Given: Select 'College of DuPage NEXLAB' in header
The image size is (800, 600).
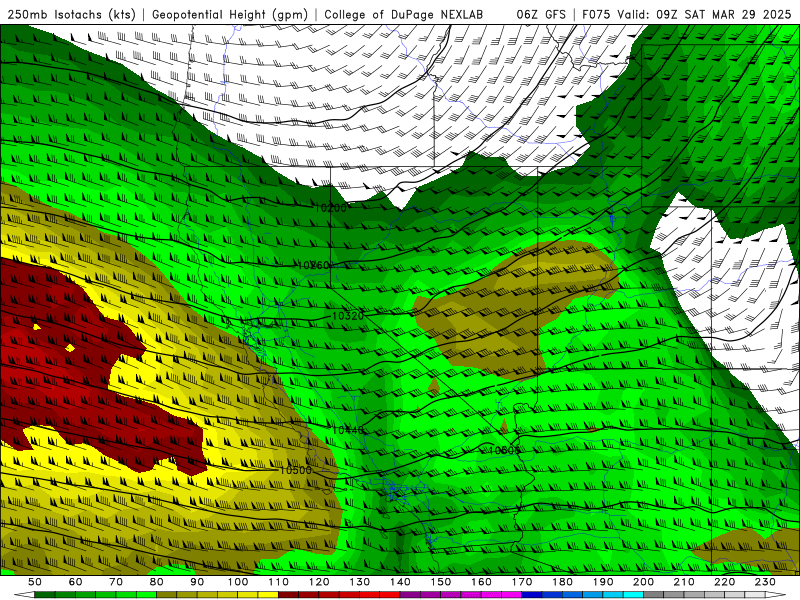Looking at the screenshot, I should pos(403,14).
